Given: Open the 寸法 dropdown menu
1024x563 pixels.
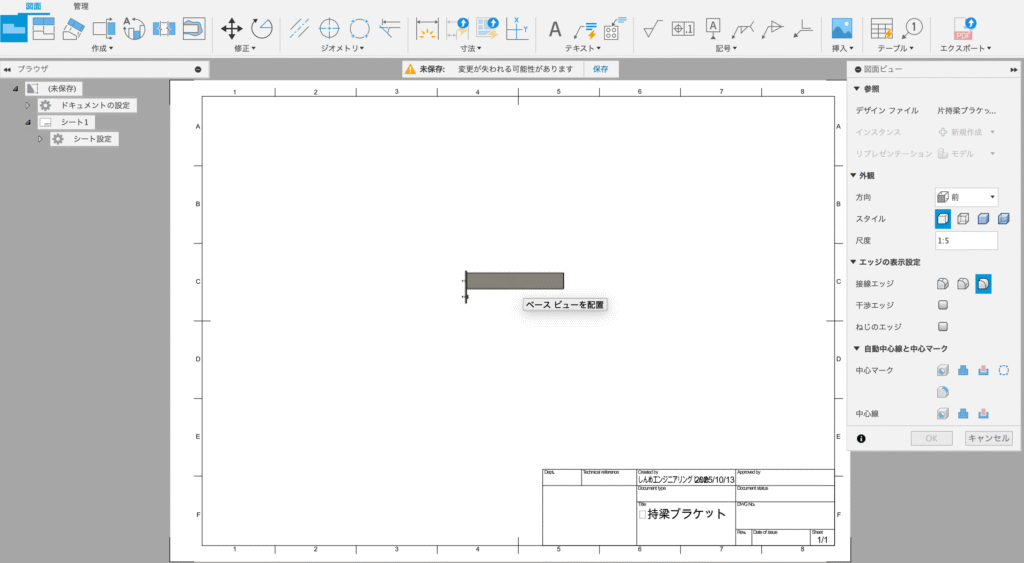Looking at the screenshot, I should point(471,48).
